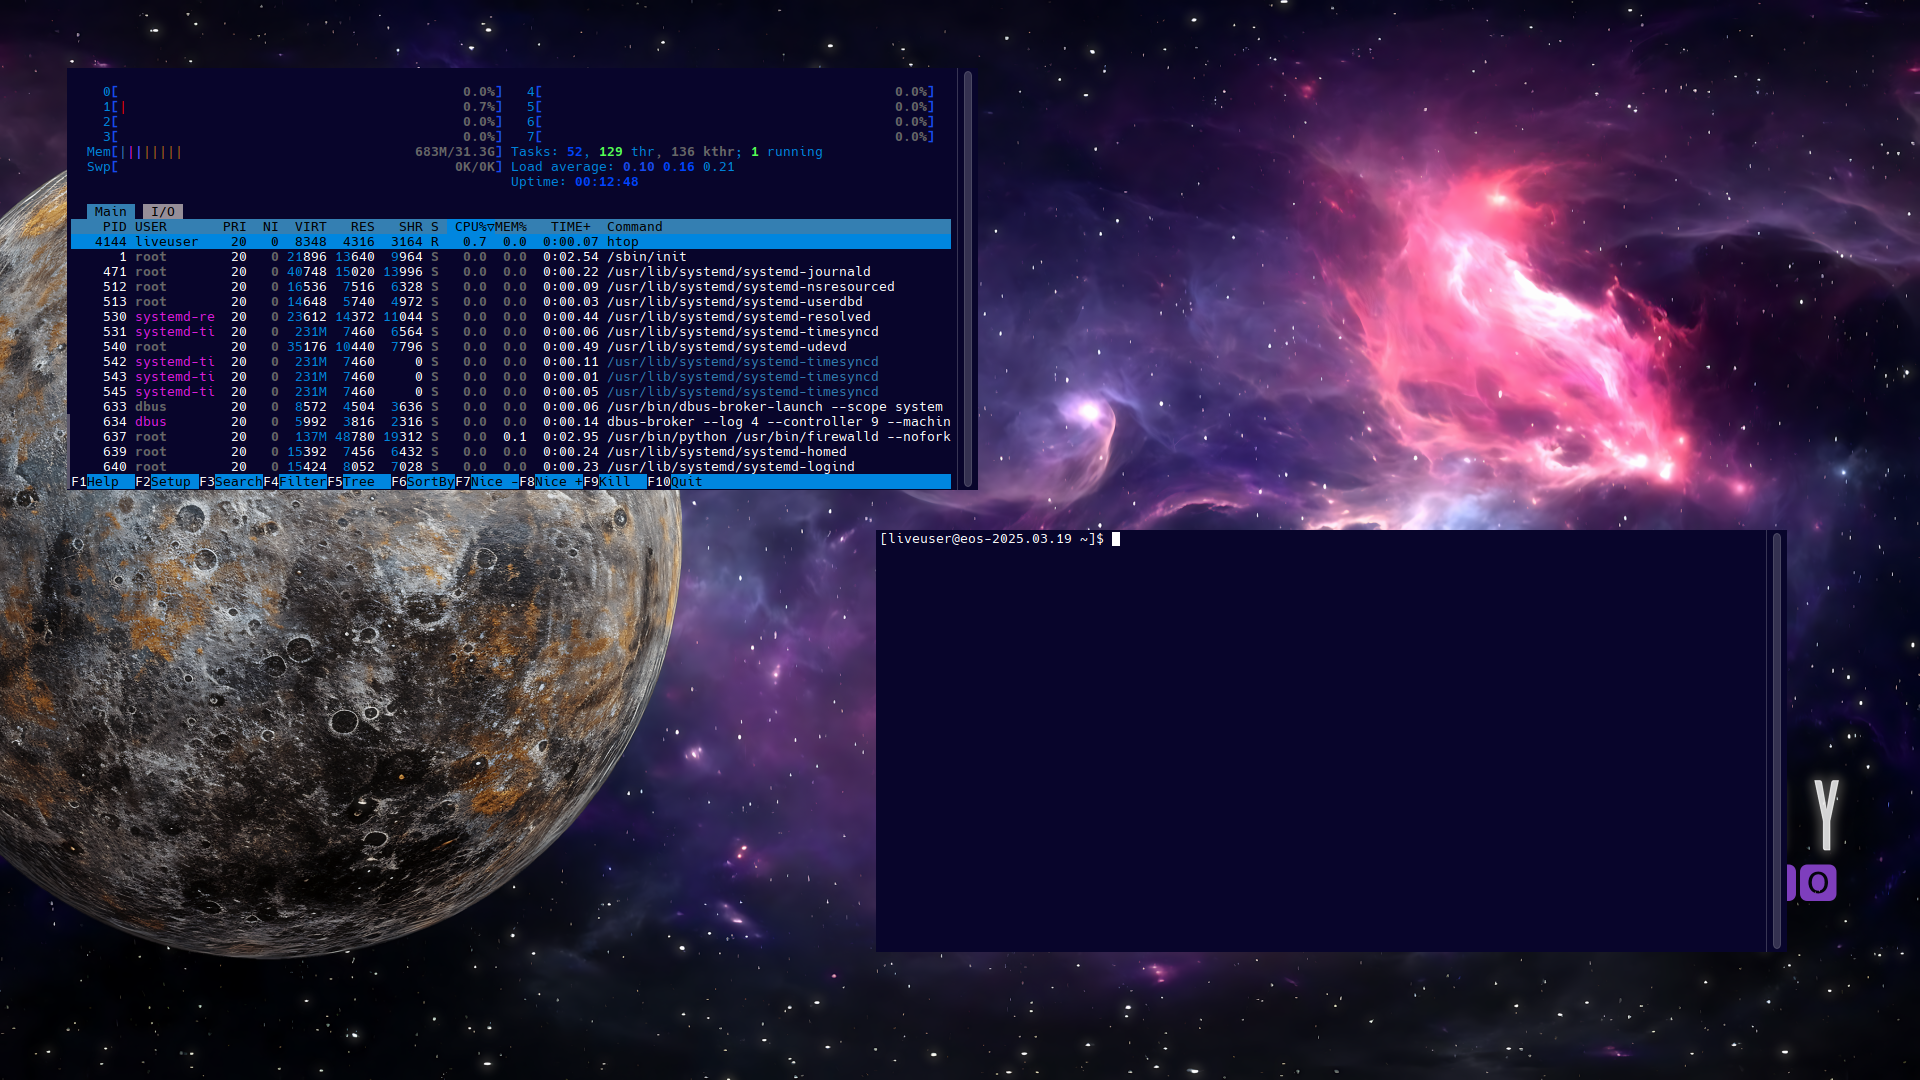Screen dimensions: 1920x1080
Task: Select the highlighted htop process row
Action: pyautogui.click(x=511, y=242)
